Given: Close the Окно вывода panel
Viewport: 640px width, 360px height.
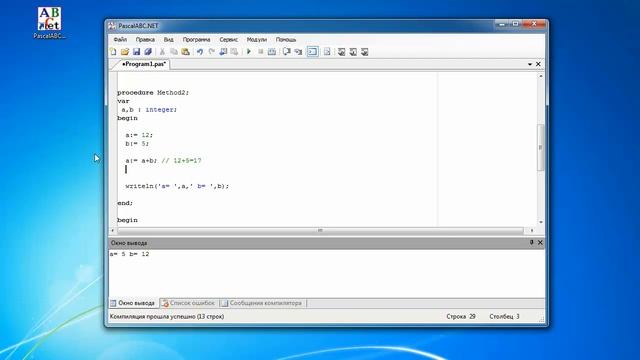Looking at the screenshot, I should [x=540, y=242].
